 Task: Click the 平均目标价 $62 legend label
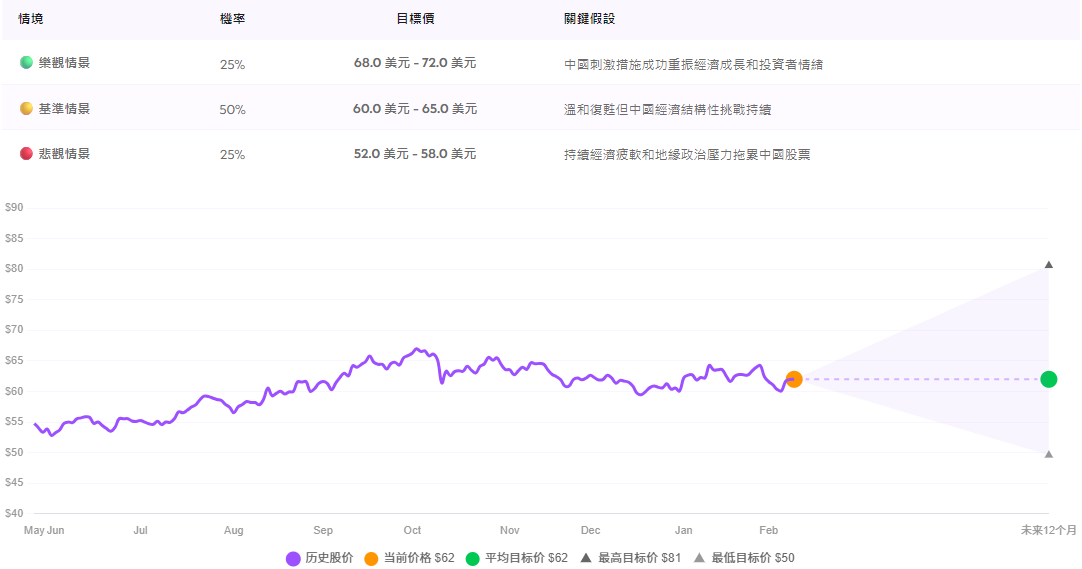click(x=527, y=558)
